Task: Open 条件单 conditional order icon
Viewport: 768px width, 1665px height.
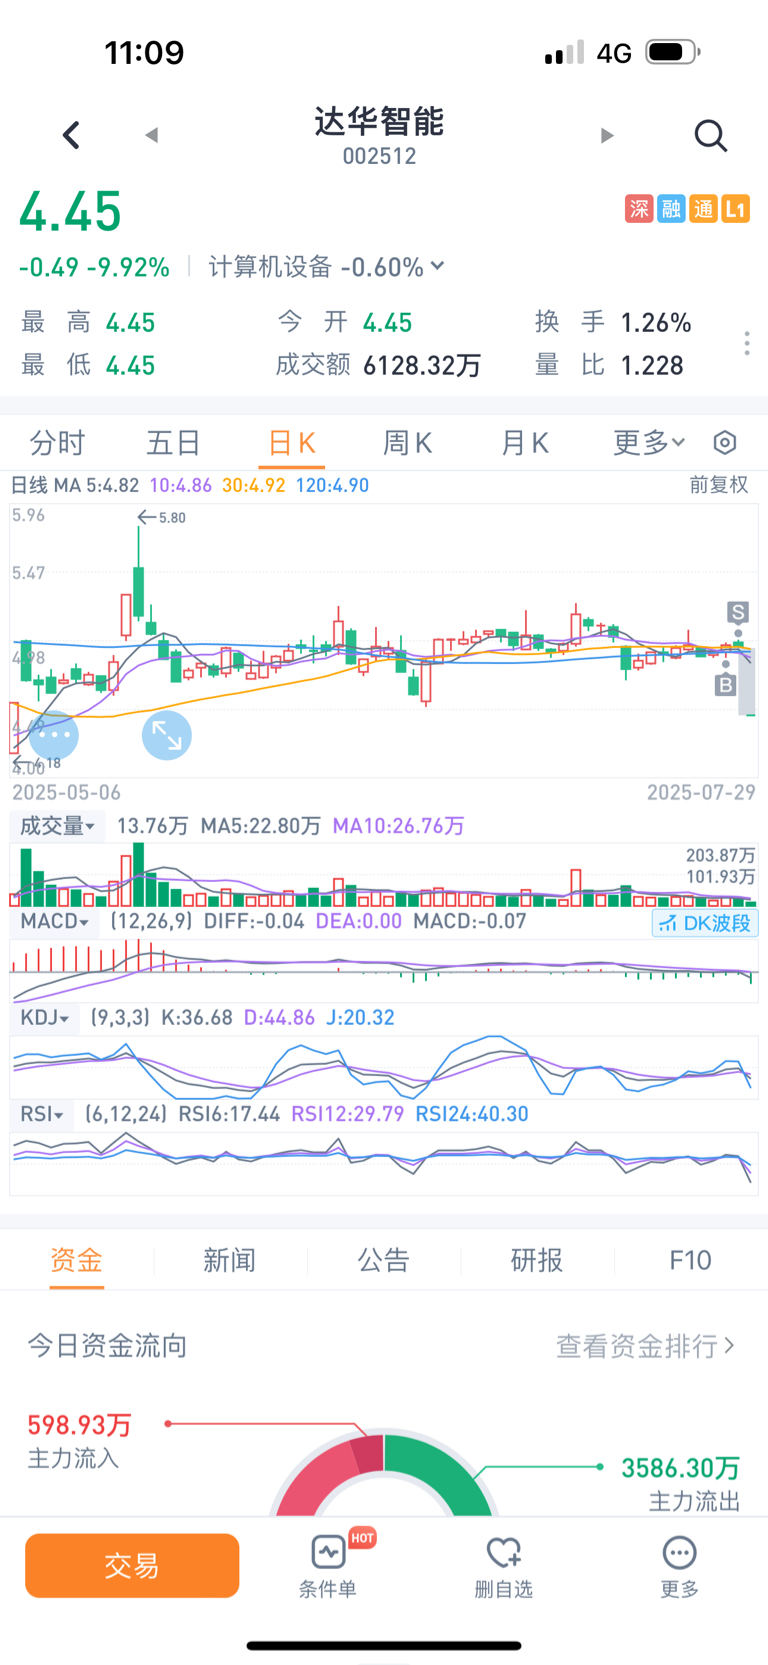Action: point(328,1566)
